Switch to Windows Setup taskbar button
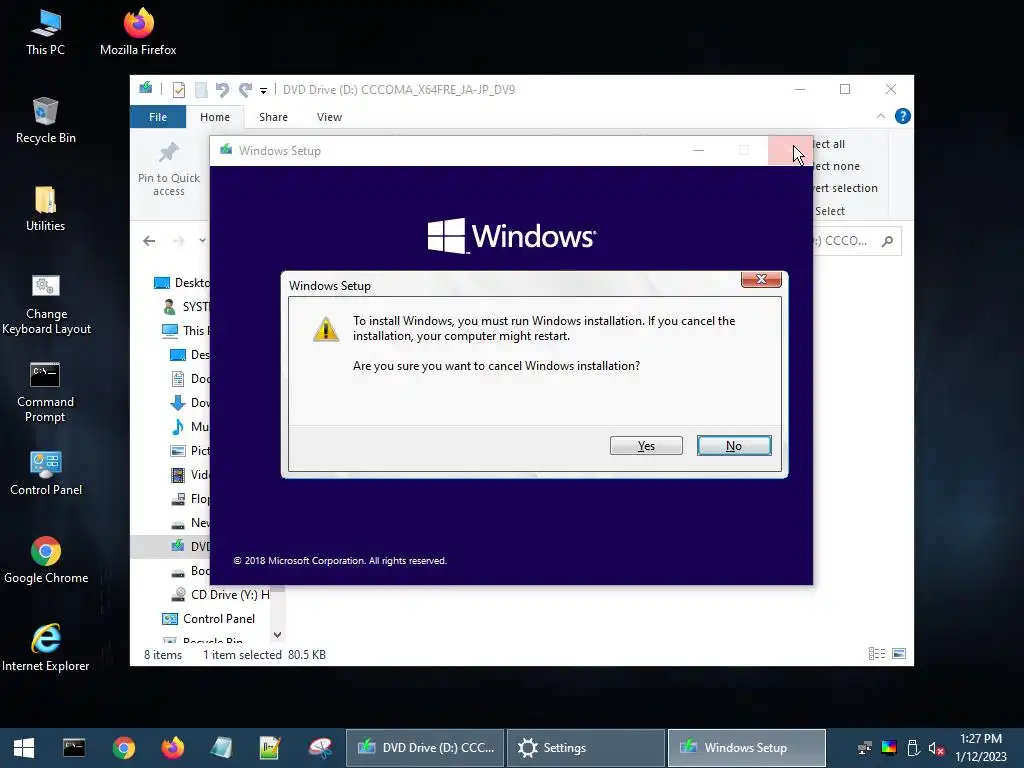 point(746,748)
